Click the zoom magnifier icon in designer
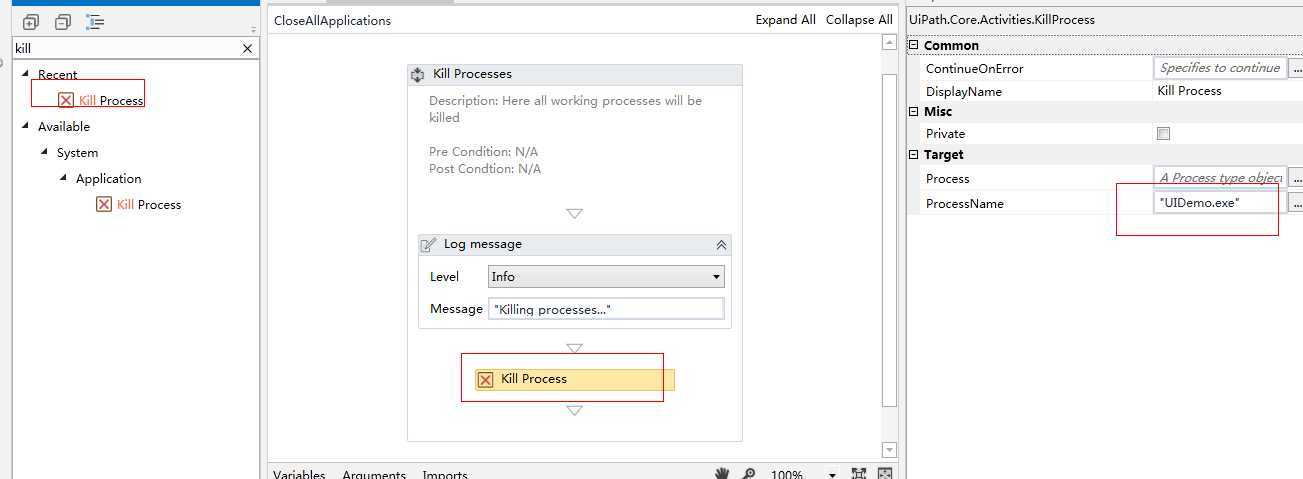This screenshot has height=479, width=1303. click(x=748, y=473)
